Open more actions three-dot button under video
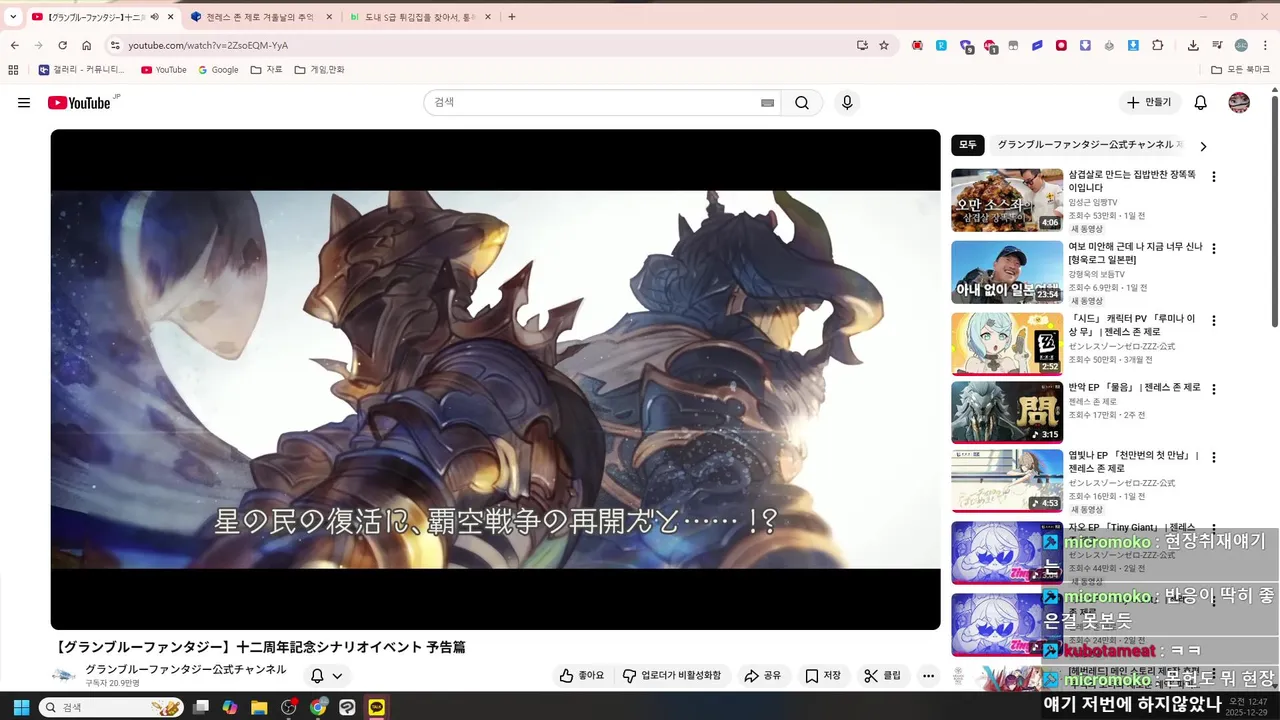 click(x=928, y=676)
